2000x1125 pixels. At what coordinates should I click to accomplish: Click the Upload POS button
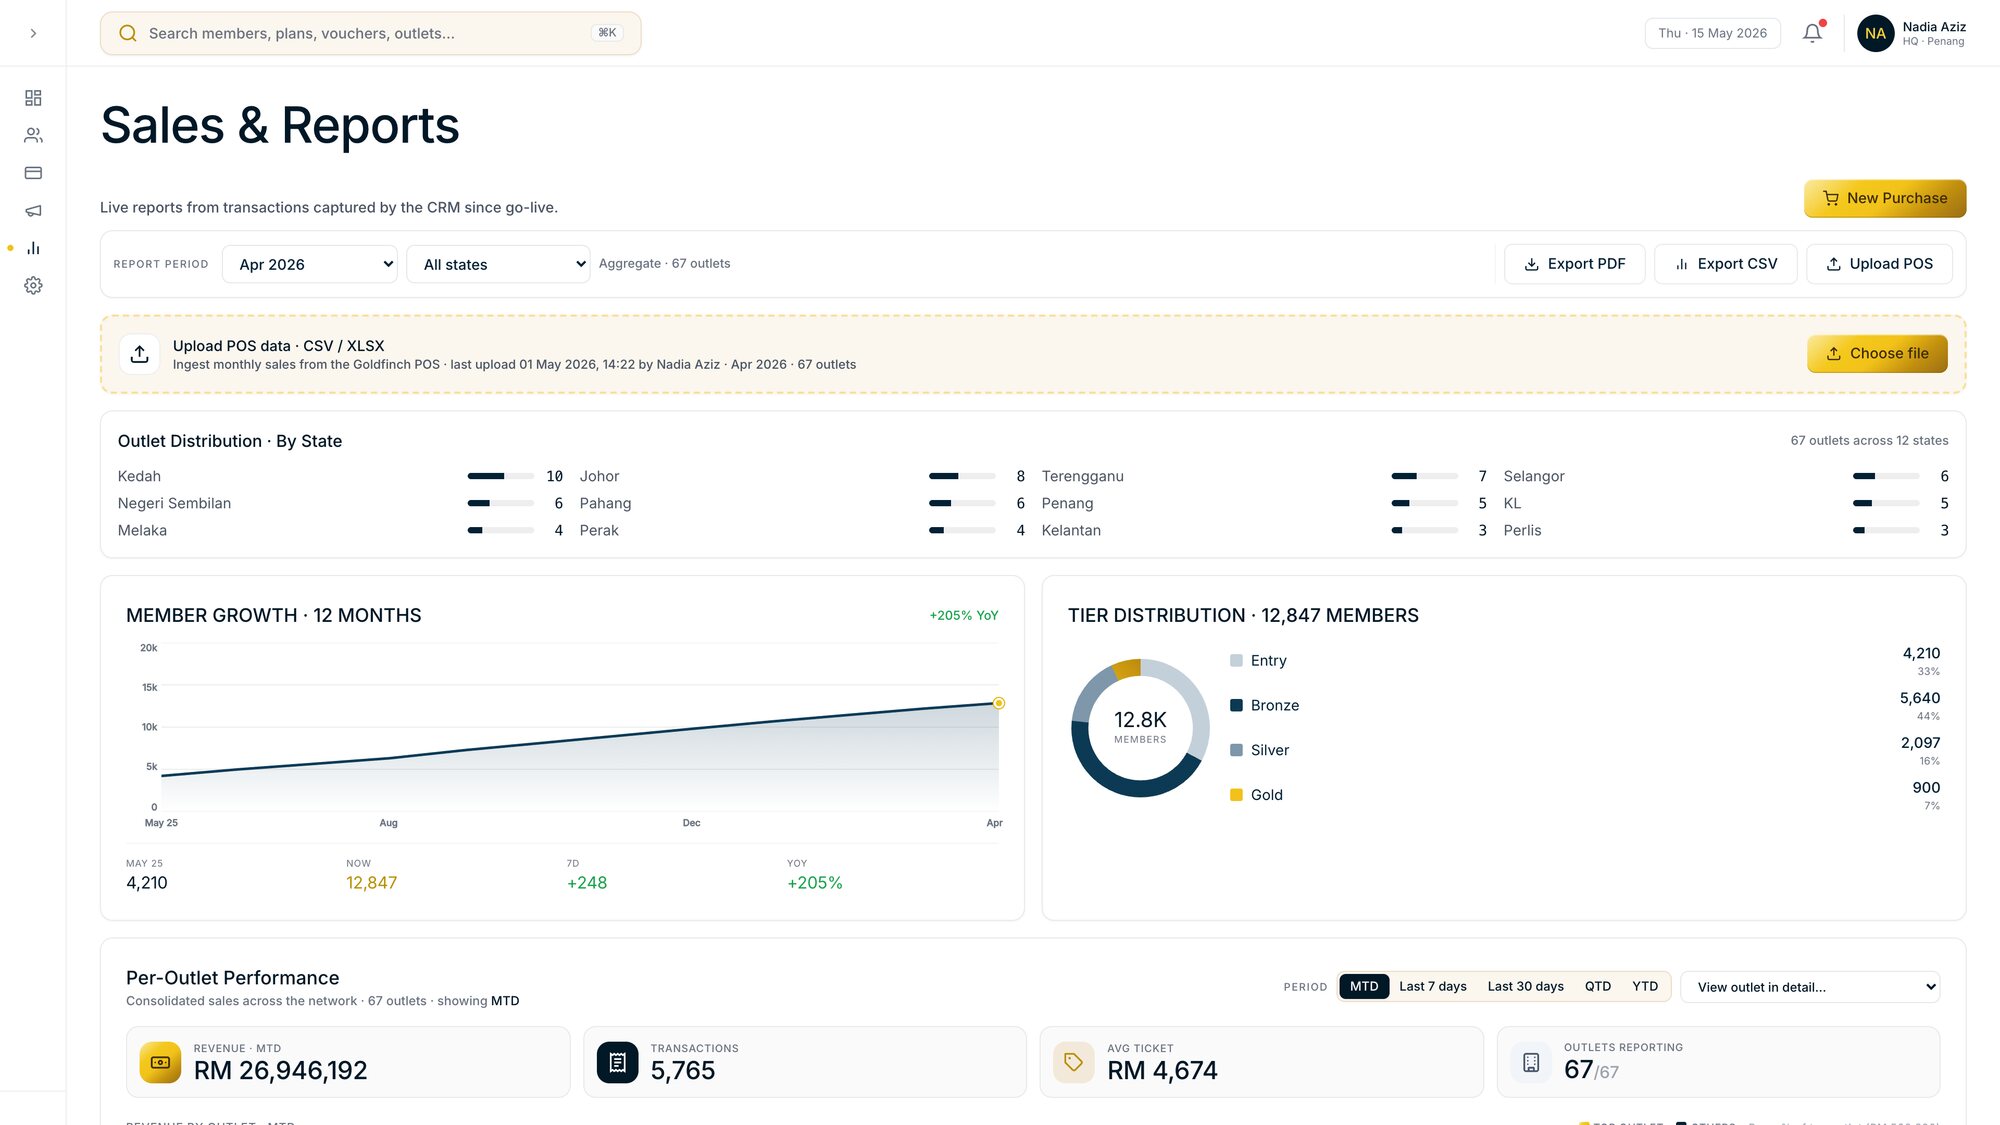tap(1879, 264)
